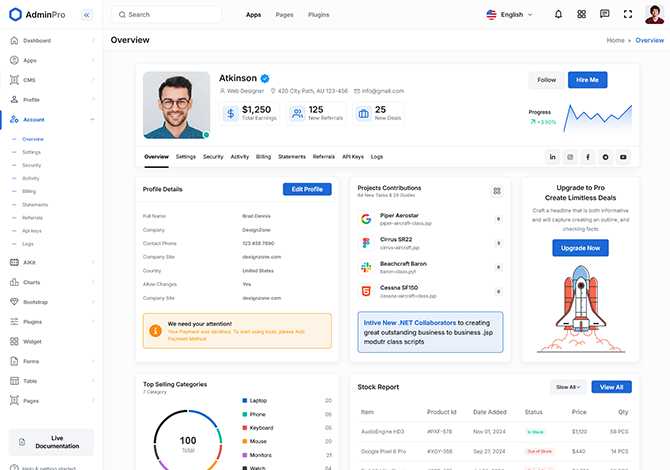Open Atkinson's LinkedIn profile icon
Image resolution: width=670 pixels, height=470 pixels.
pyautogui.click(x=552, y=157)
